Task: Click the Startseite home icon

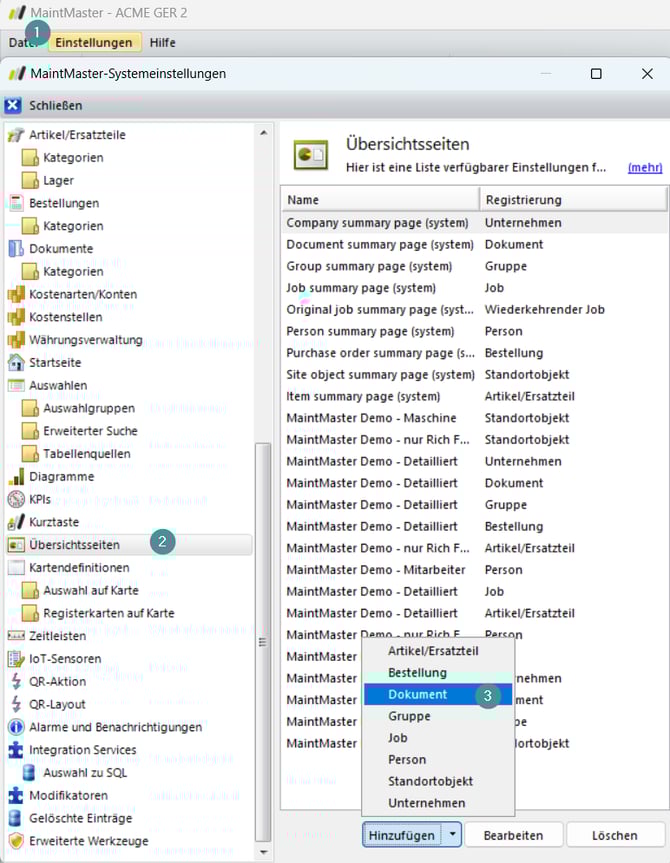Action: (16, 362)
